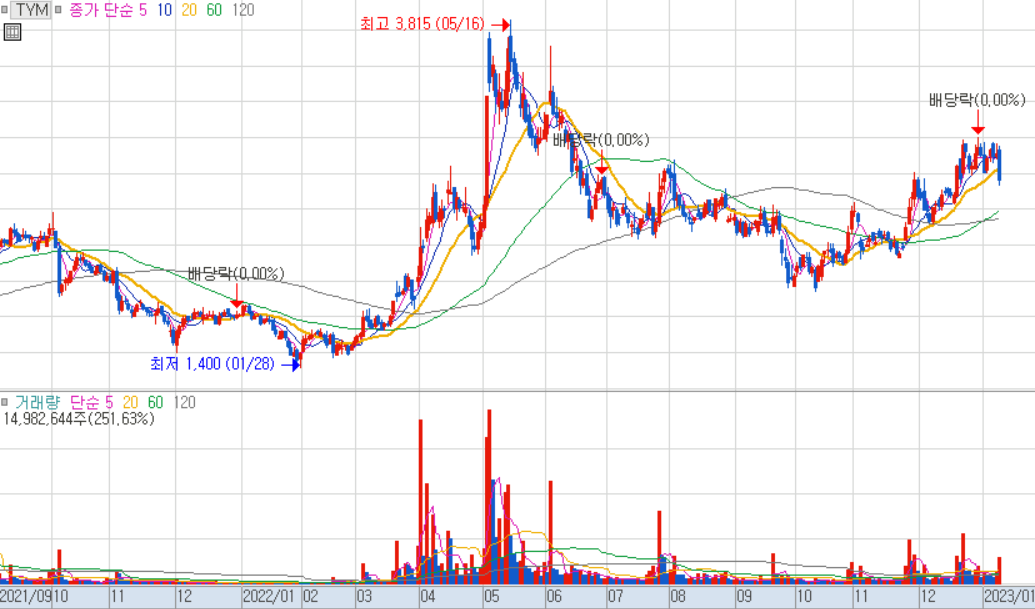
Task: Click the 04 month axis label
Action: point(428,596)
